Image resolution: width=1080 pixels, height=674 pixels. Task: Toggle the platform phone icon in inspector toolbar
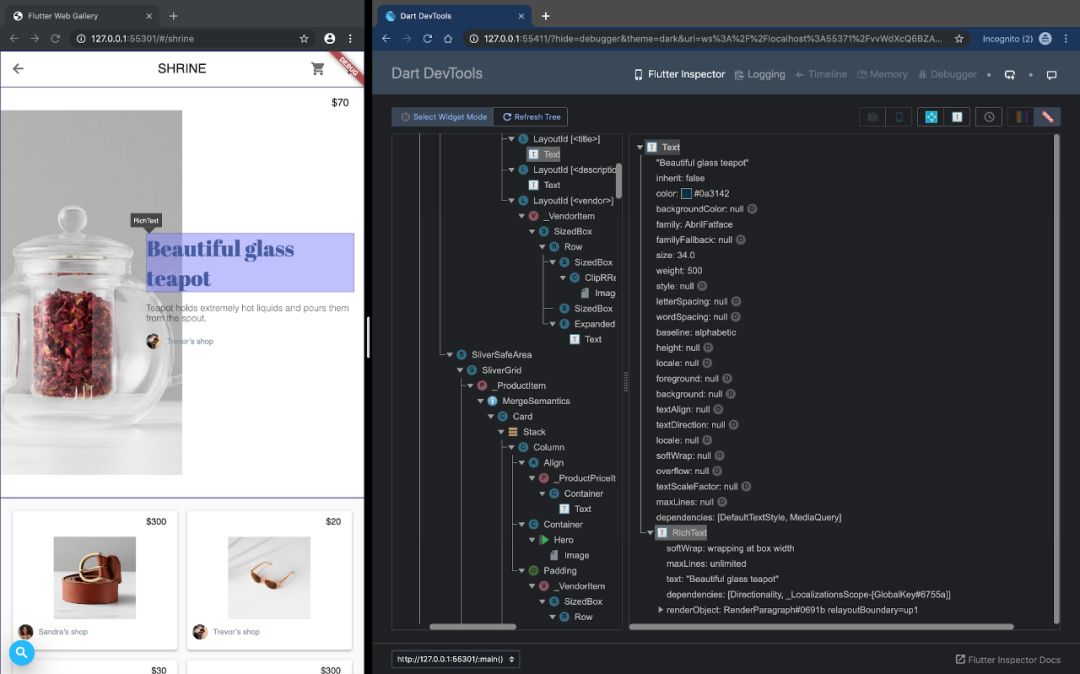tap(899, 117)
